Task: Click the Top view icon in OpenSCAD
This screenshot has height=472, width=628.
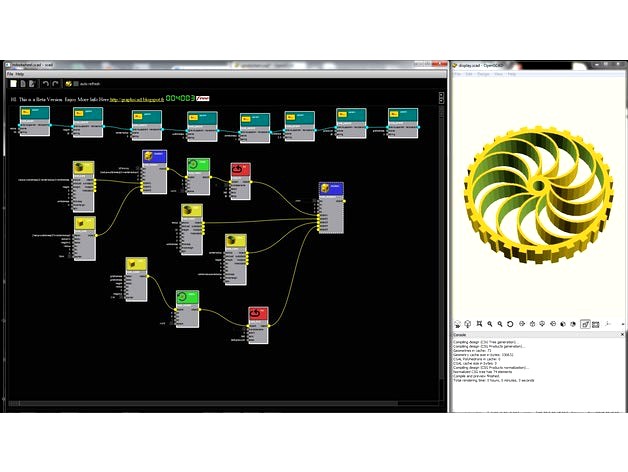Action: [x=532, y=324]
